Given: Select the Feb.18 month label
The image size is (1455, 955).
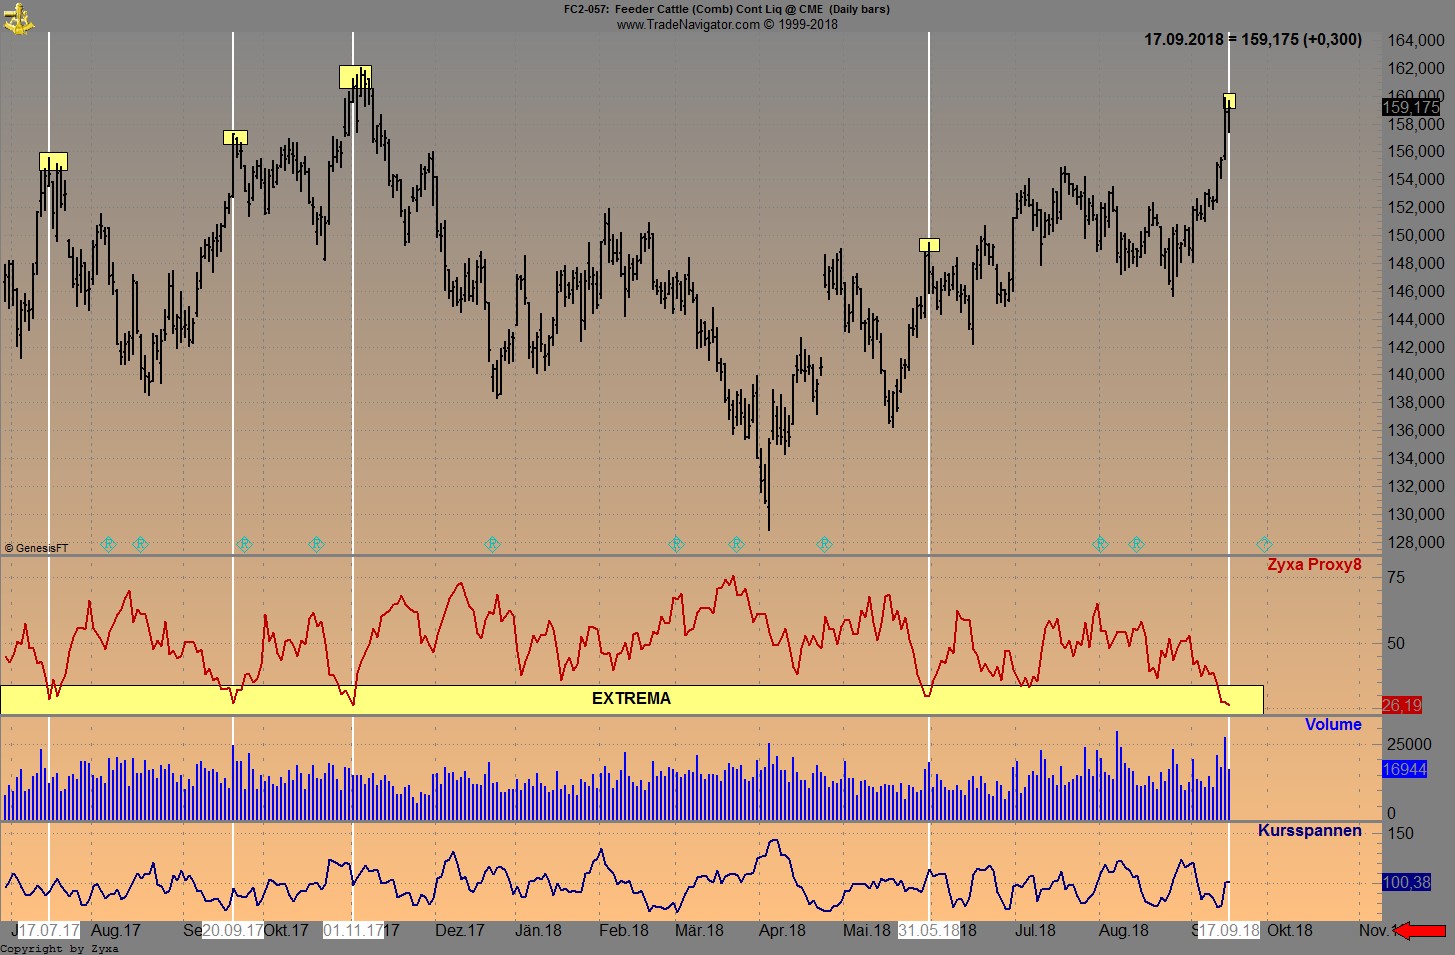Looking at the screenshot, I should click(624, 930).
